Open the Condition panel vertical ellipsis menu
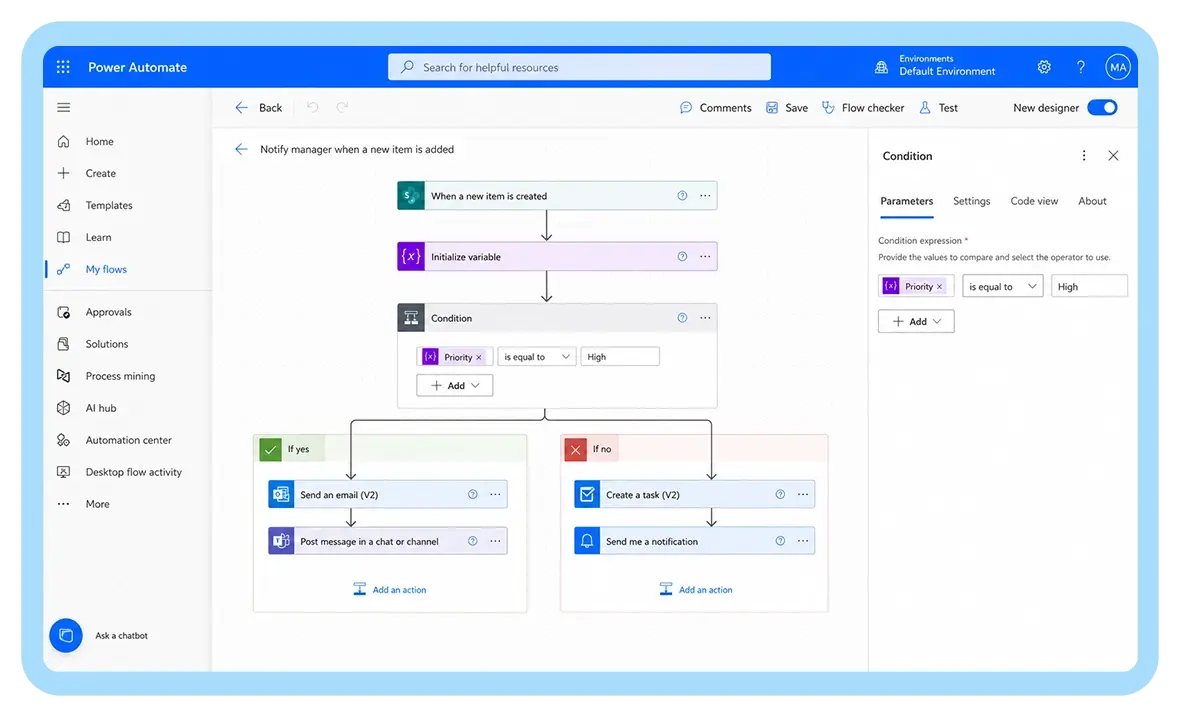Viewport: 1181px width, 722px height. click(x=1084, y=156)
